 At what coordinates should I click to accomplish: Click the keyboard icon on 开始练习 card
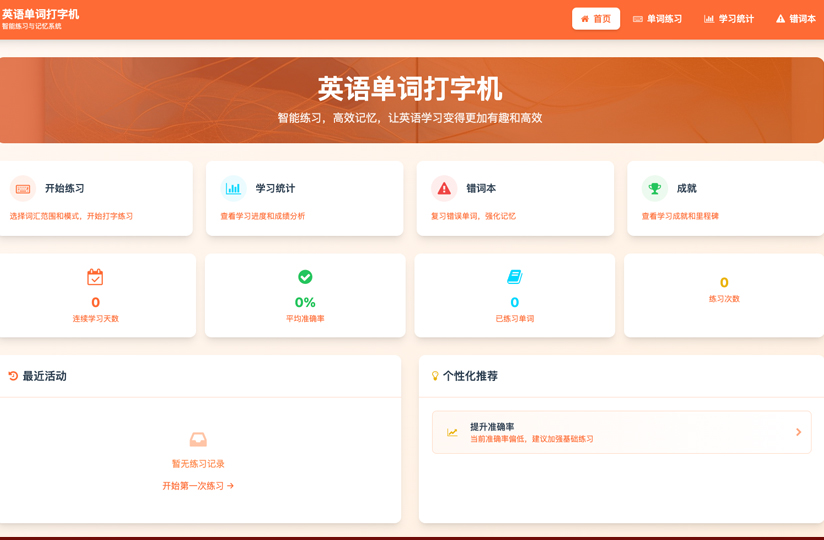point(23,189)
